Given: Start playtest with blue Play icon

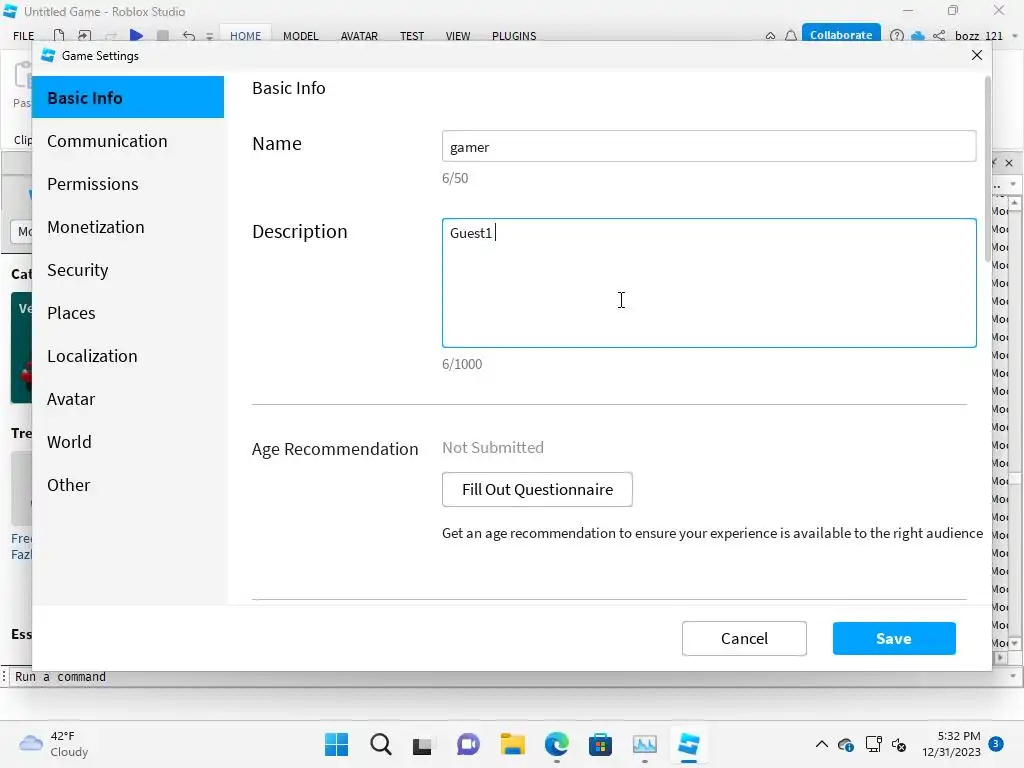Looking at the screenshot, I should pyautogui.click(x=136, y=35).
